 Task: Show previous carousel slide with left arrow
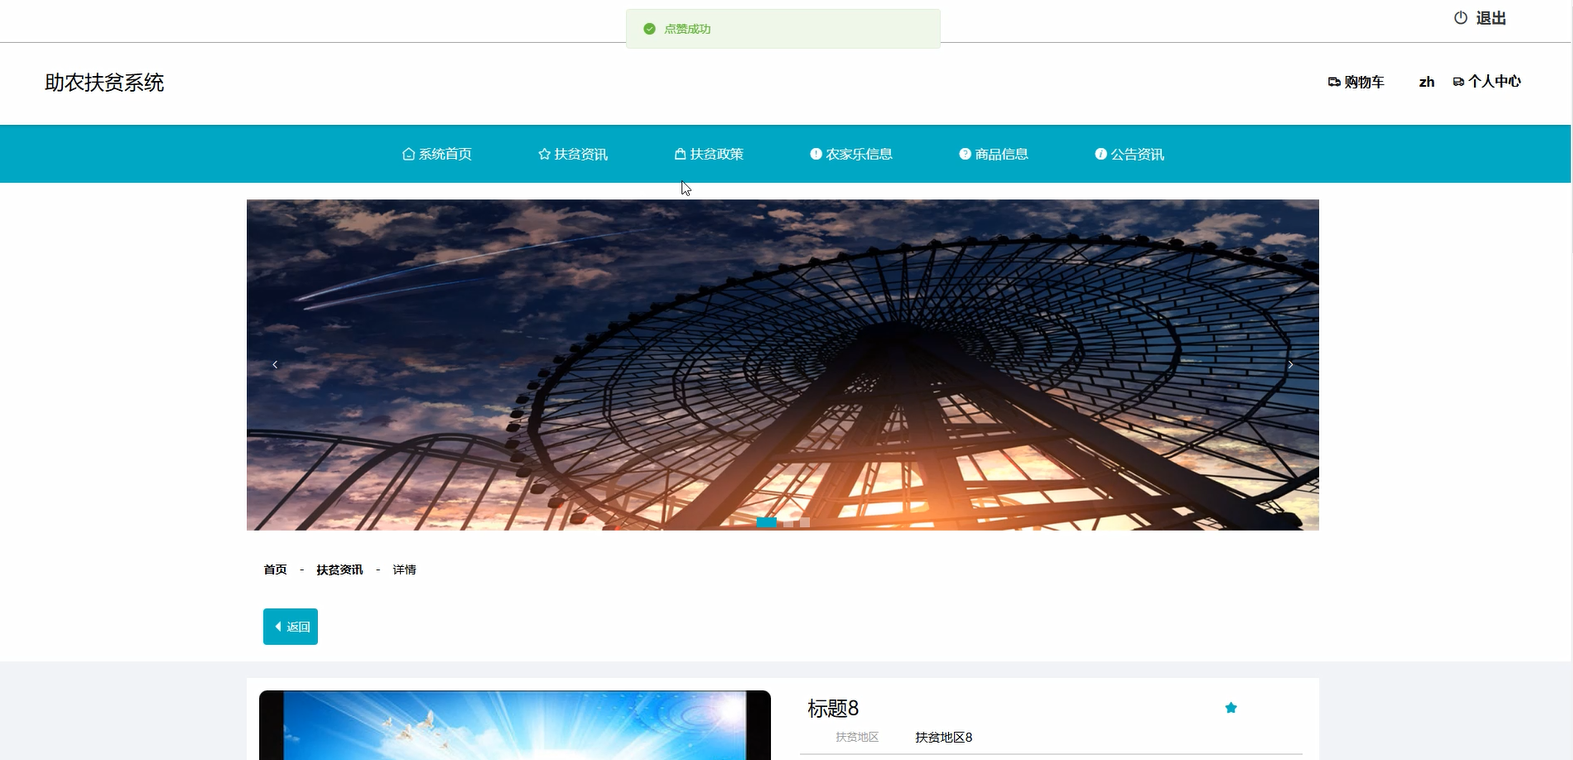tap(275, 365)
